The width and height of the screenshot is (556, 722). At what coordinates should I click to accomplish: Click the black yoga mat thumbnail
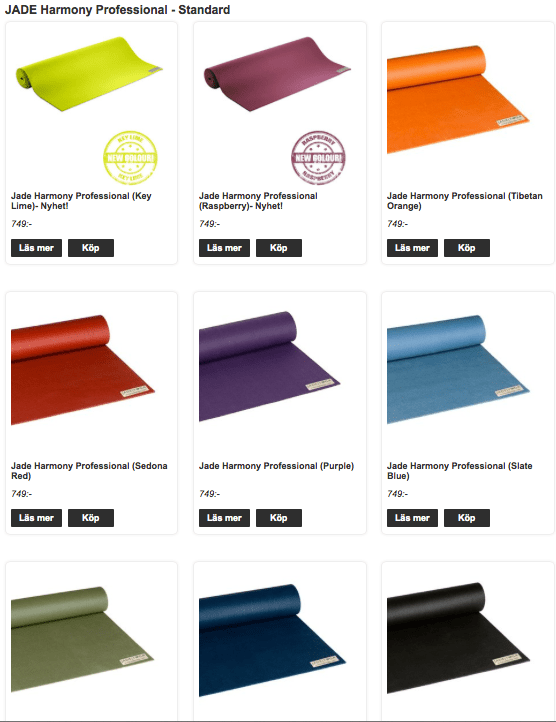point(458,638)
